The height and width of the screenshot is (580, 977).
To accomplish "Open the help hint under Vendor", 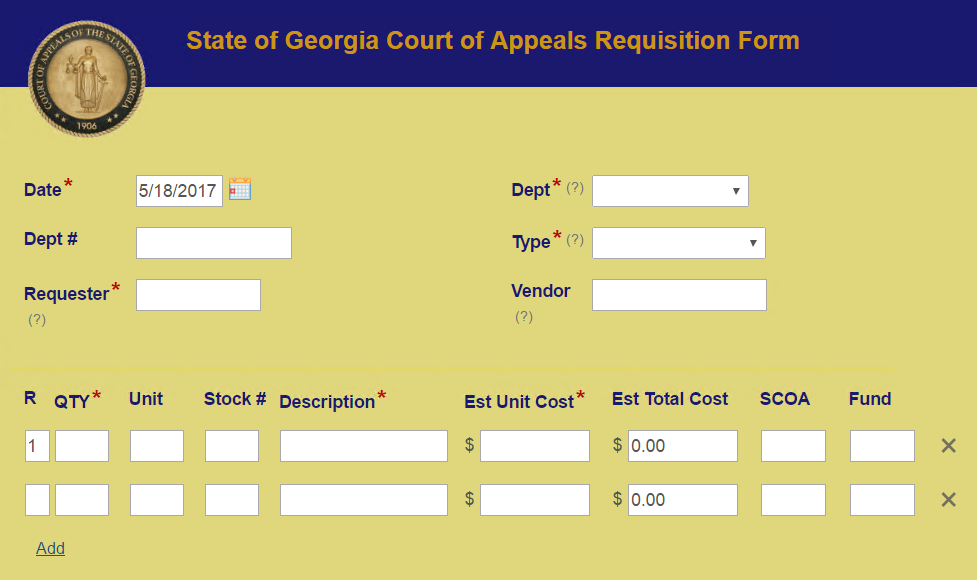I will pos(524,316).
